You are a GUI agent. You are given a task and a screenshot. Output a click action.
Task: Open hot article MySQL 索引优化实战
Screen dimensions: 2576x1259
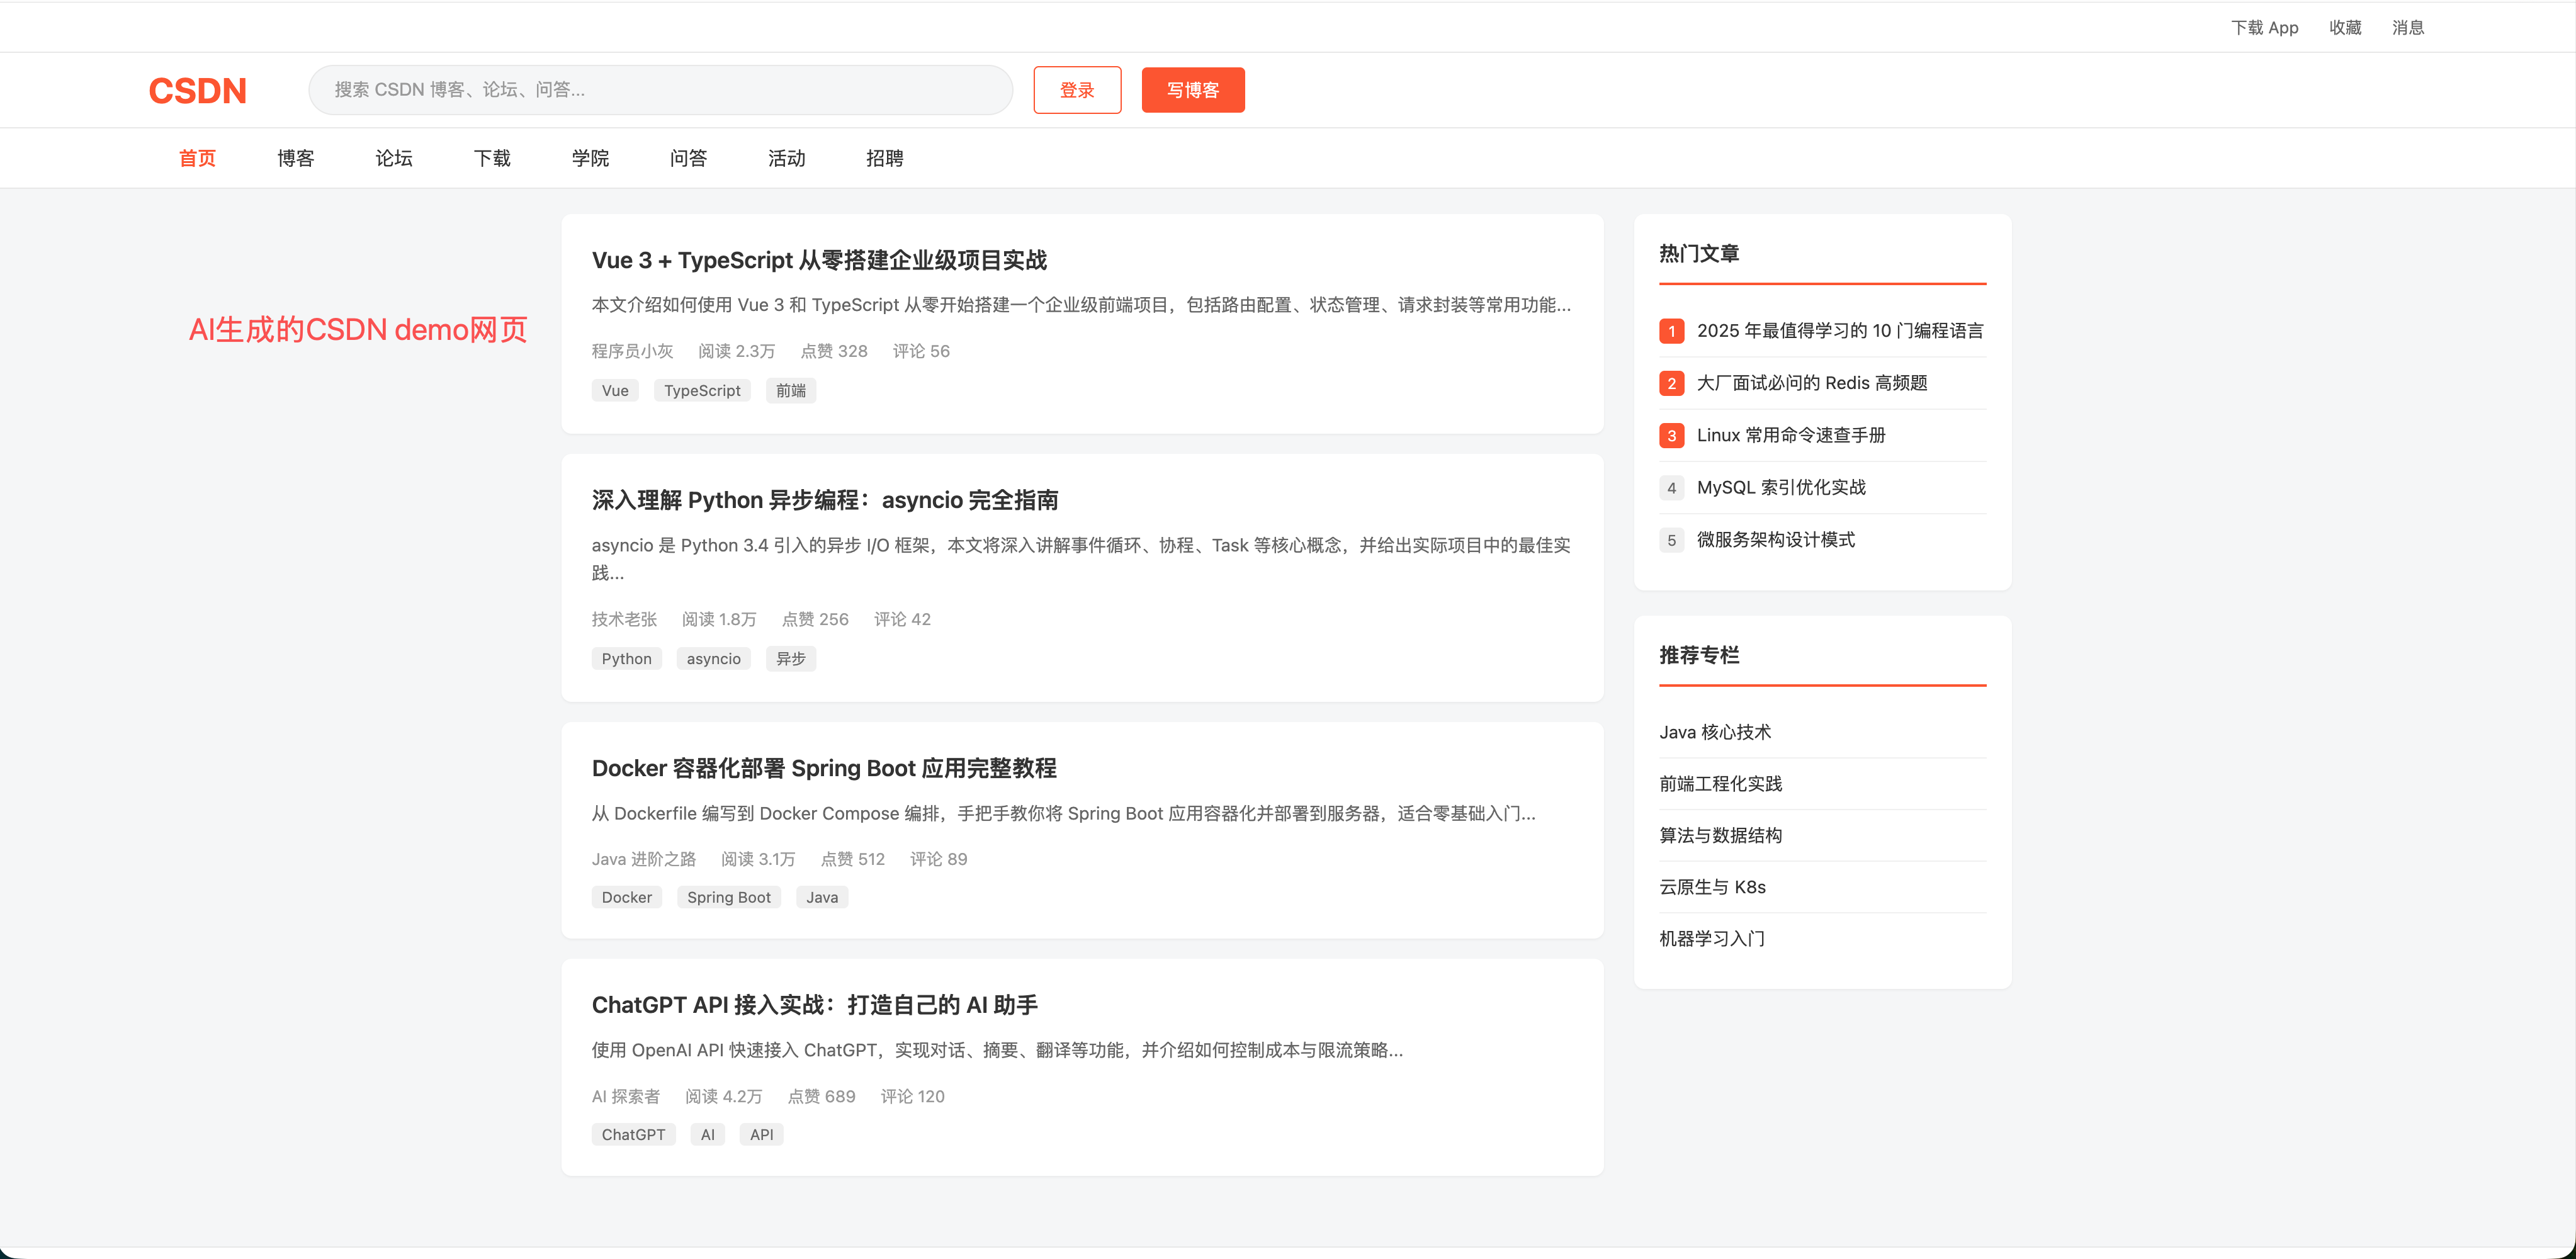click(x=1781, y=487)
